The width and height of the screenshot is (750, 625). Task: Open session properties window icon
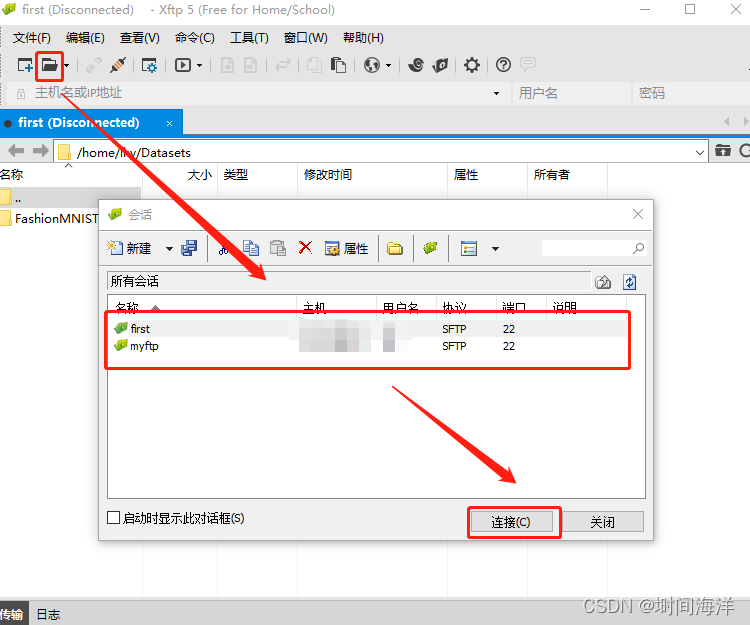(149, 65)
